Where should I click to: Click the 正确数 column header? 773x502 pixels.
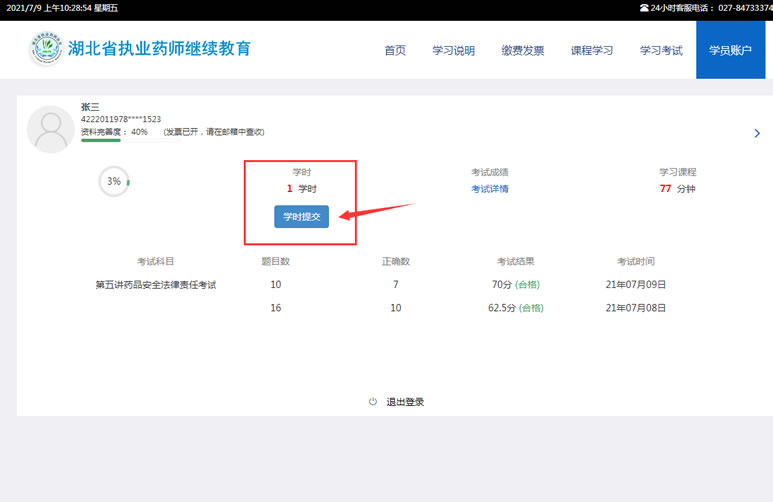click(396, 261)
